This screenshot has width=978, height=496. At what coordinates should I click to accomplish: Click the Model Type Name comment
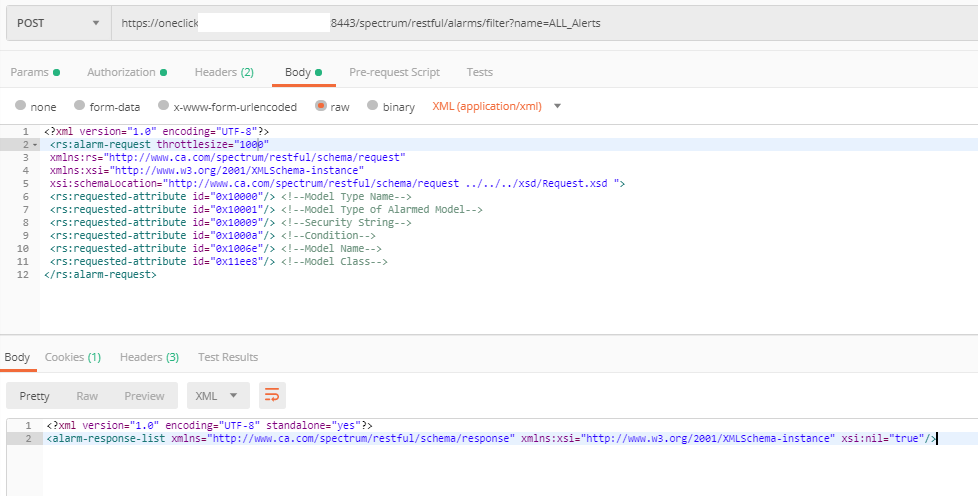point(346,197)
